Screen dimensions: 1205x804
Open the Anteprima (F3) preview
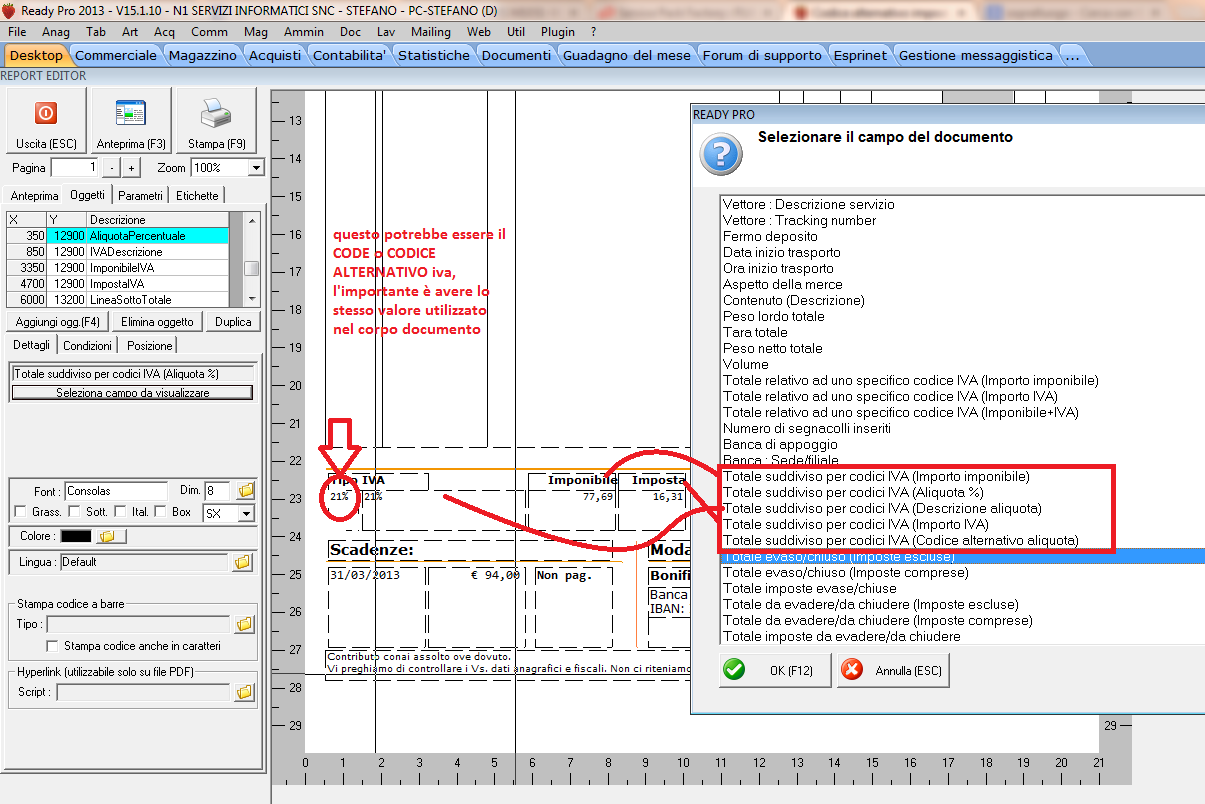point(131,113)
